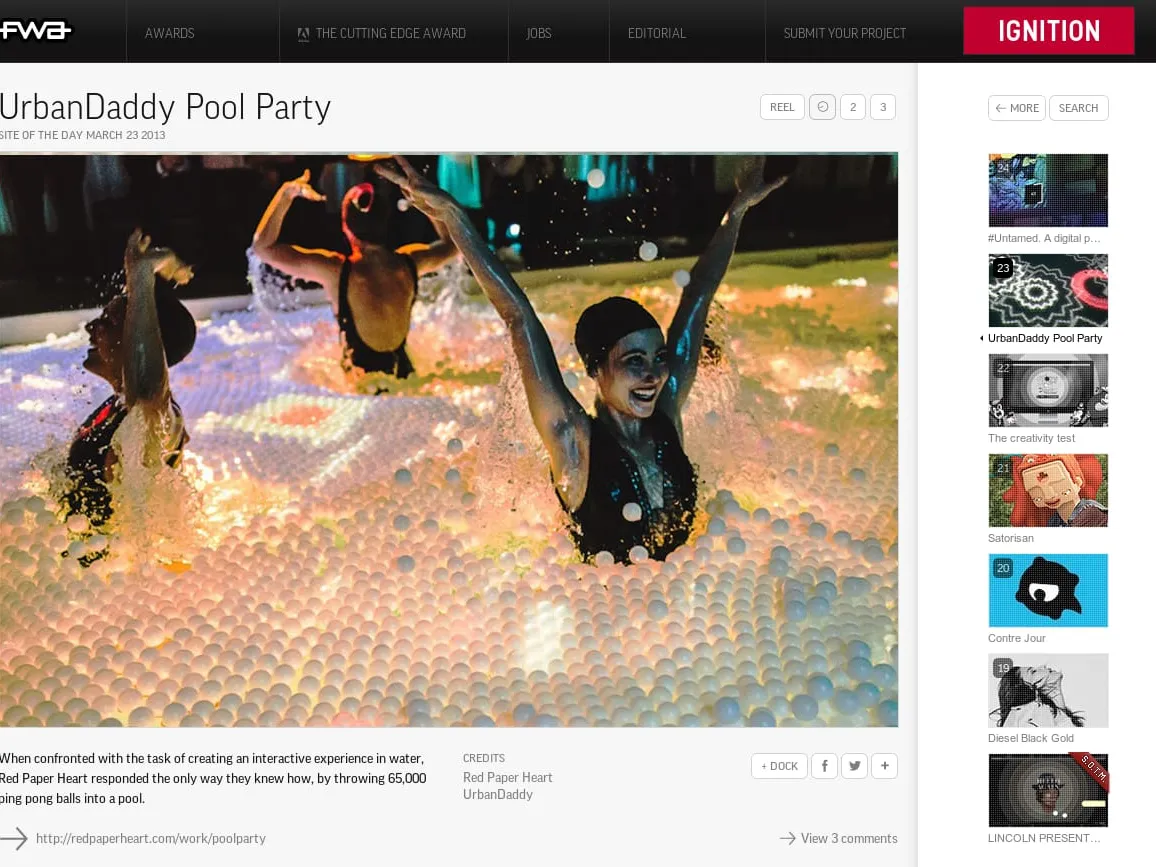Open the #Untamed thumbnail
This screenshot has width=1156, height=867.
pos(1048,190)
